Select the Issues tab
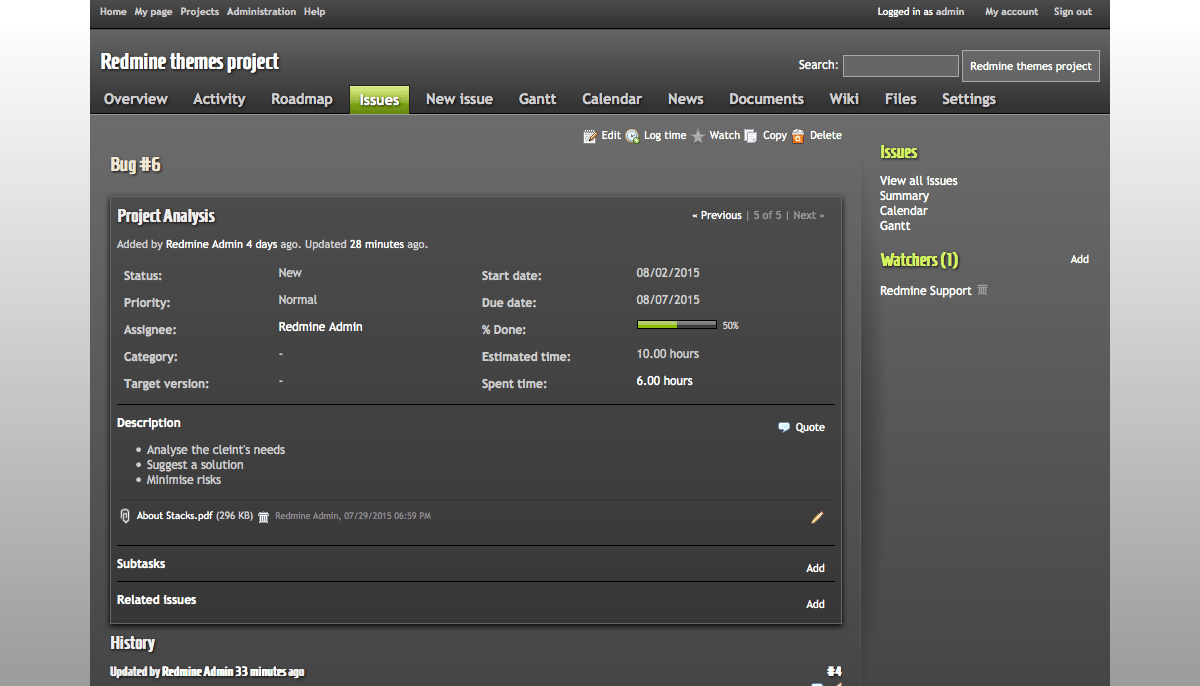The image size is (1200, 686). click(x=379, y=99)
